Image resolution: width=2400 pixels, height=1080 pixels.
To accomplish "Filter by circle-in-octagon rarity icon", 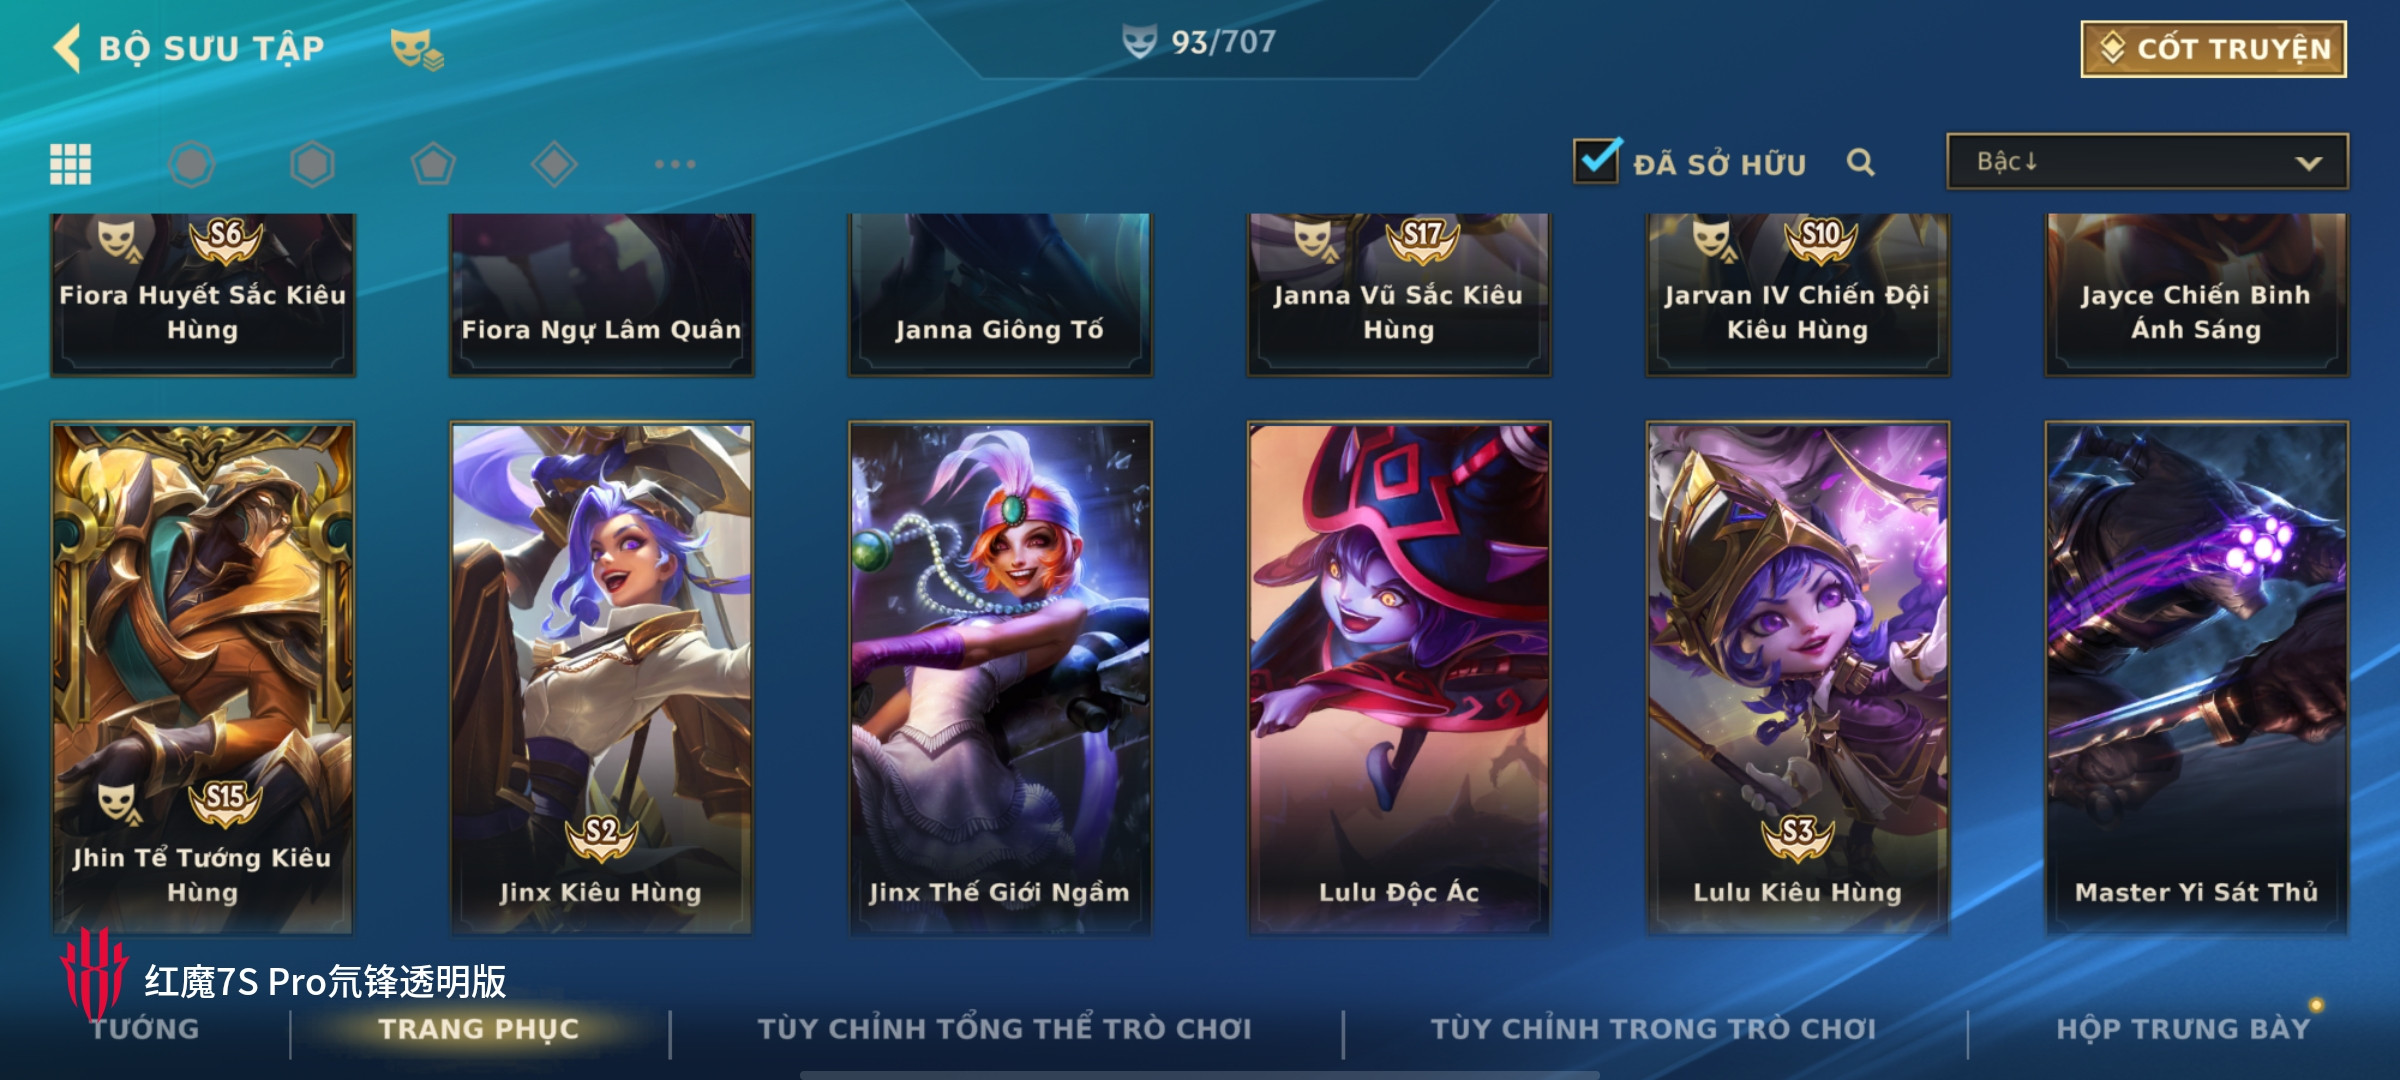I will click(x=191, y=164).
